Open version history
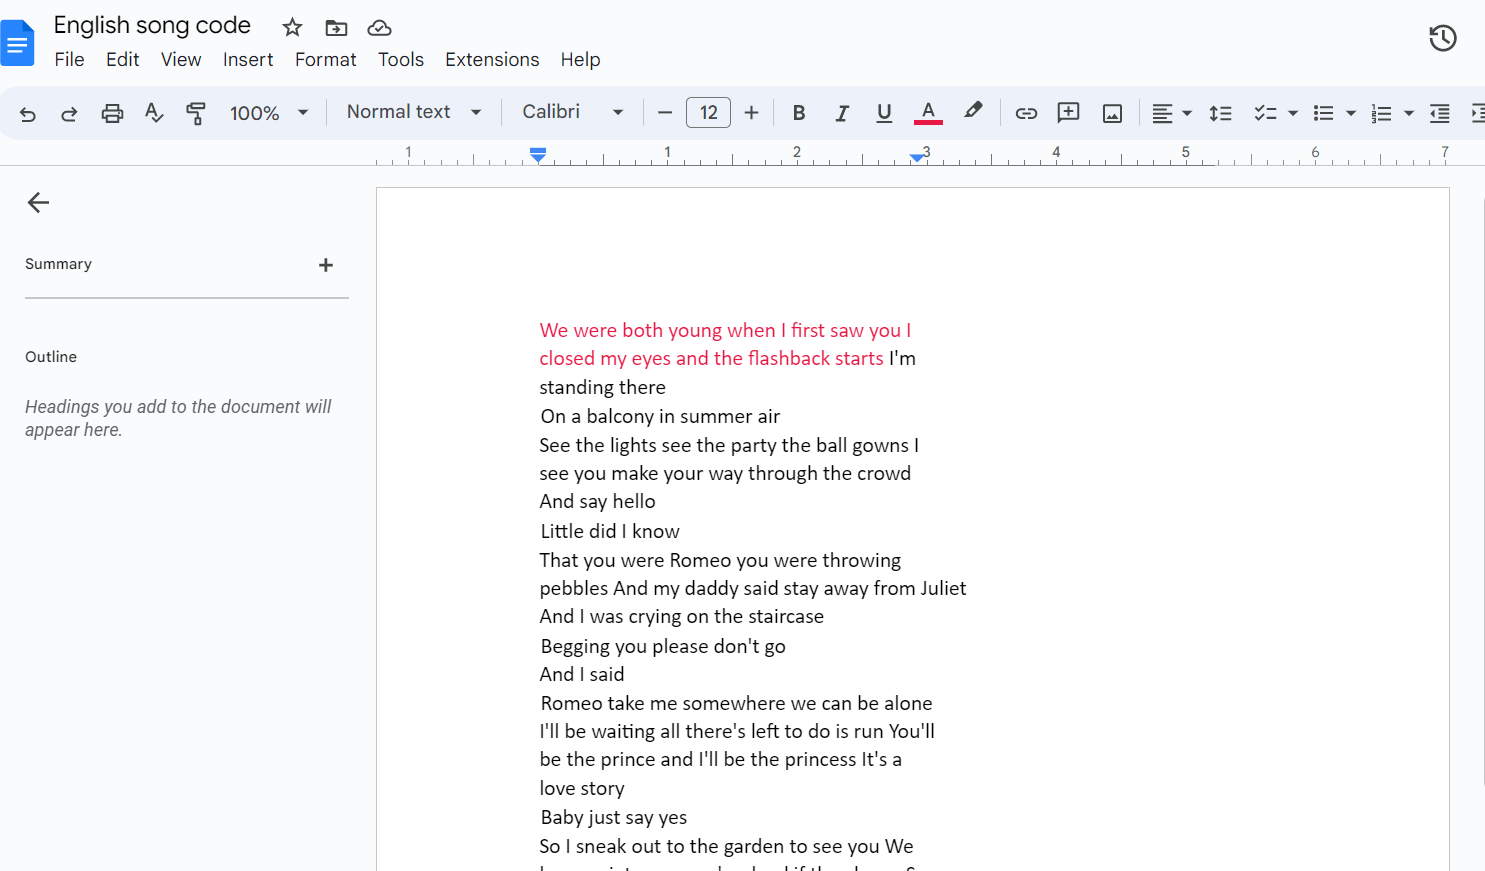Image resolution: width=1485 pixels, height=871 pixels. coord(1443,37)
